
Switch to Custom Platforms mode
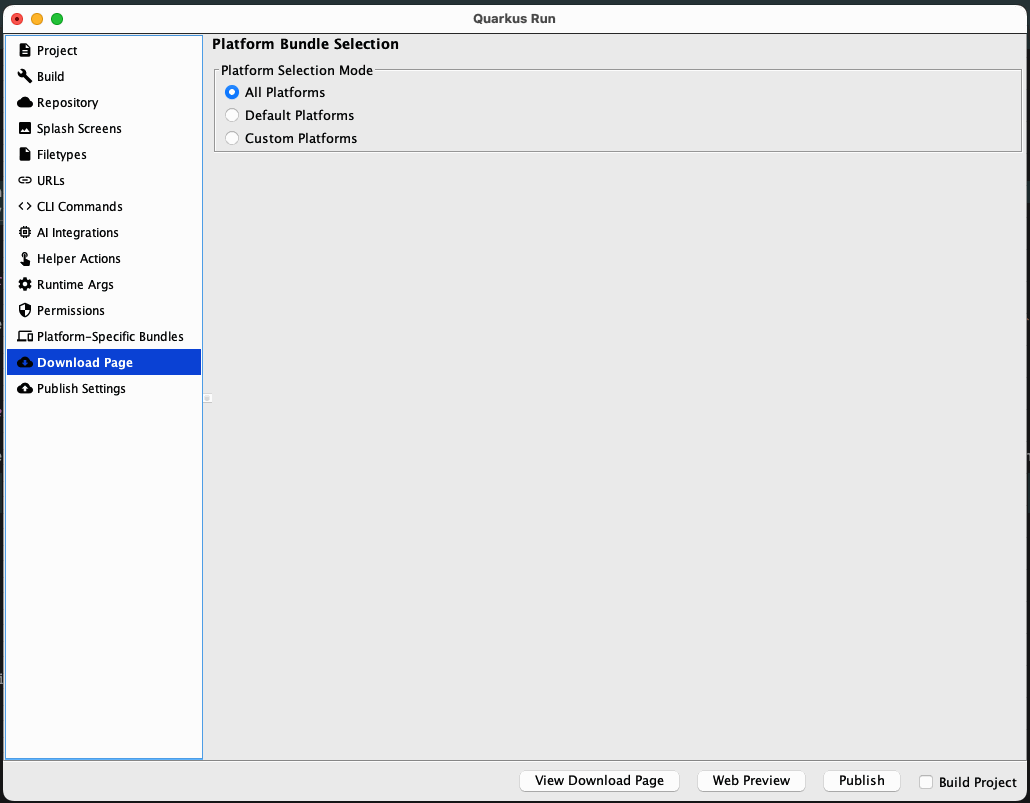pyautogui.click(x=232, y=138)
